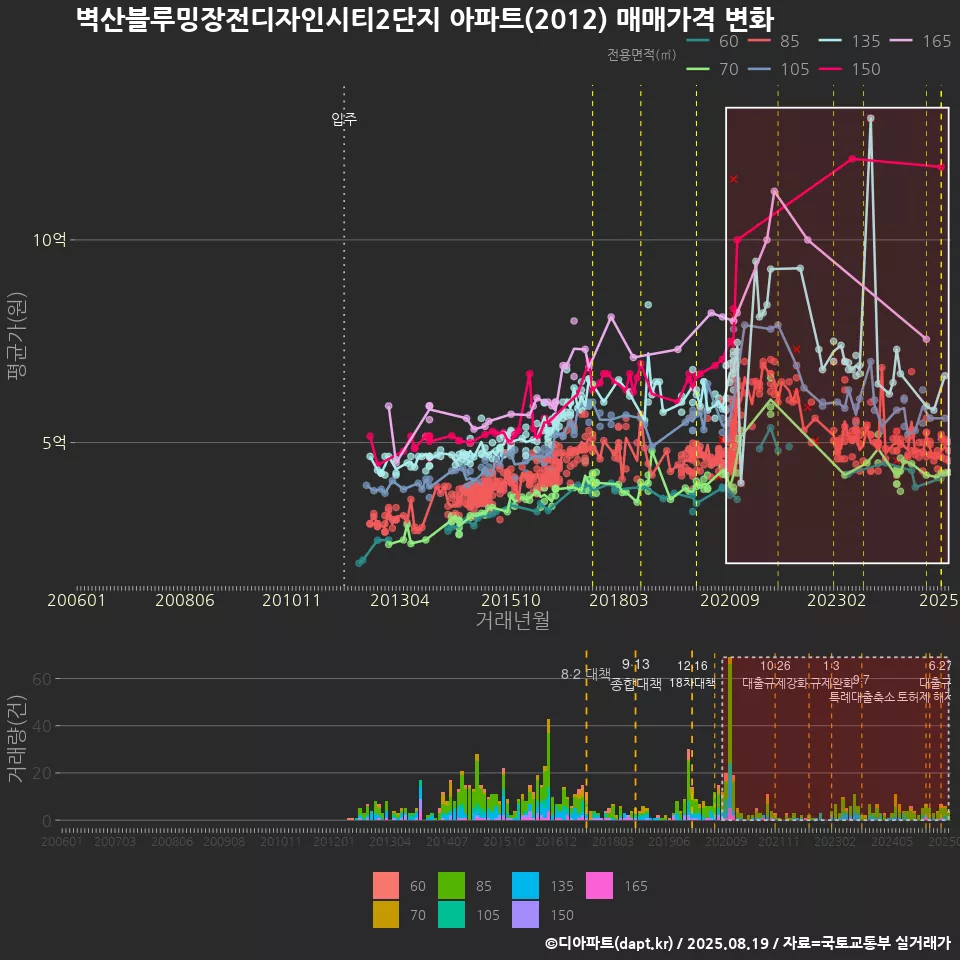The width and height of the screenshot is (960, 960).
Task: Click 200806 on the price chart x-axis
Action: pyautogui.click(x=185, y=599)
